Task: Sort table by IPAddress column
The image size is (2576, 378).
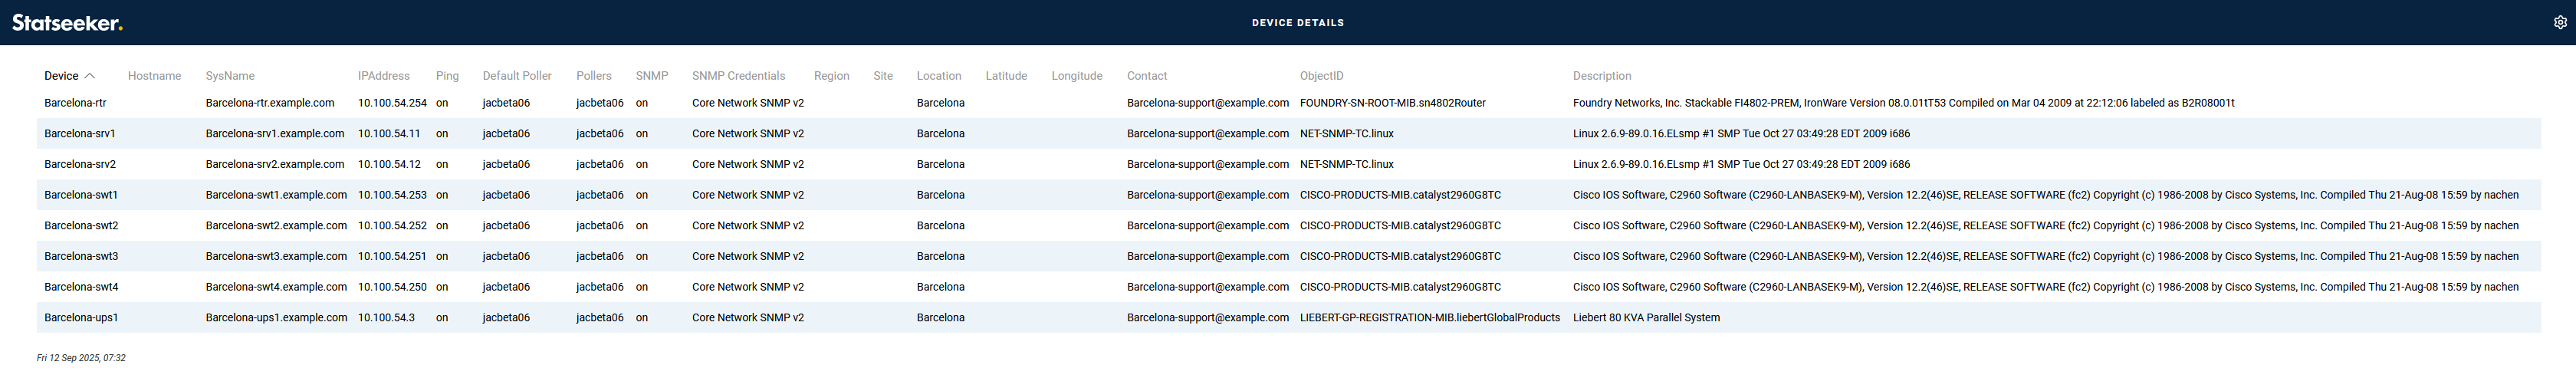Action: tap(383, 76)
